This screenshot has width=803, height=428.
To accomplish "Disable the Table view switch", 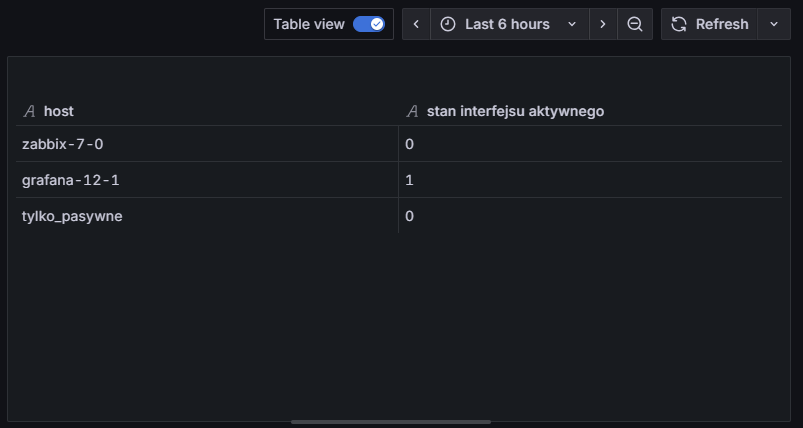I will (369, 24).
